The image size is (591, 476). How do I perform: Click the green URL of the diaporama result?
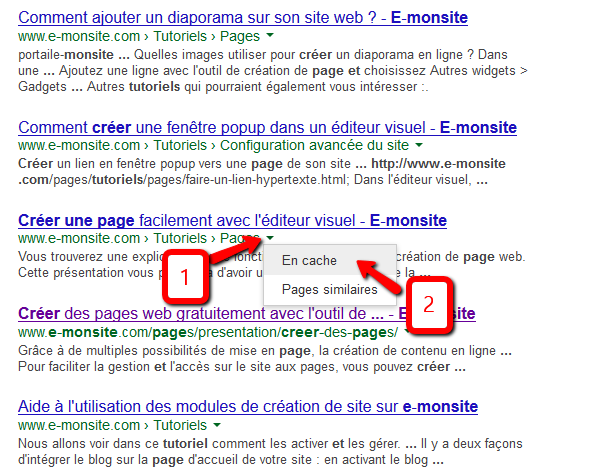[139, 36]
